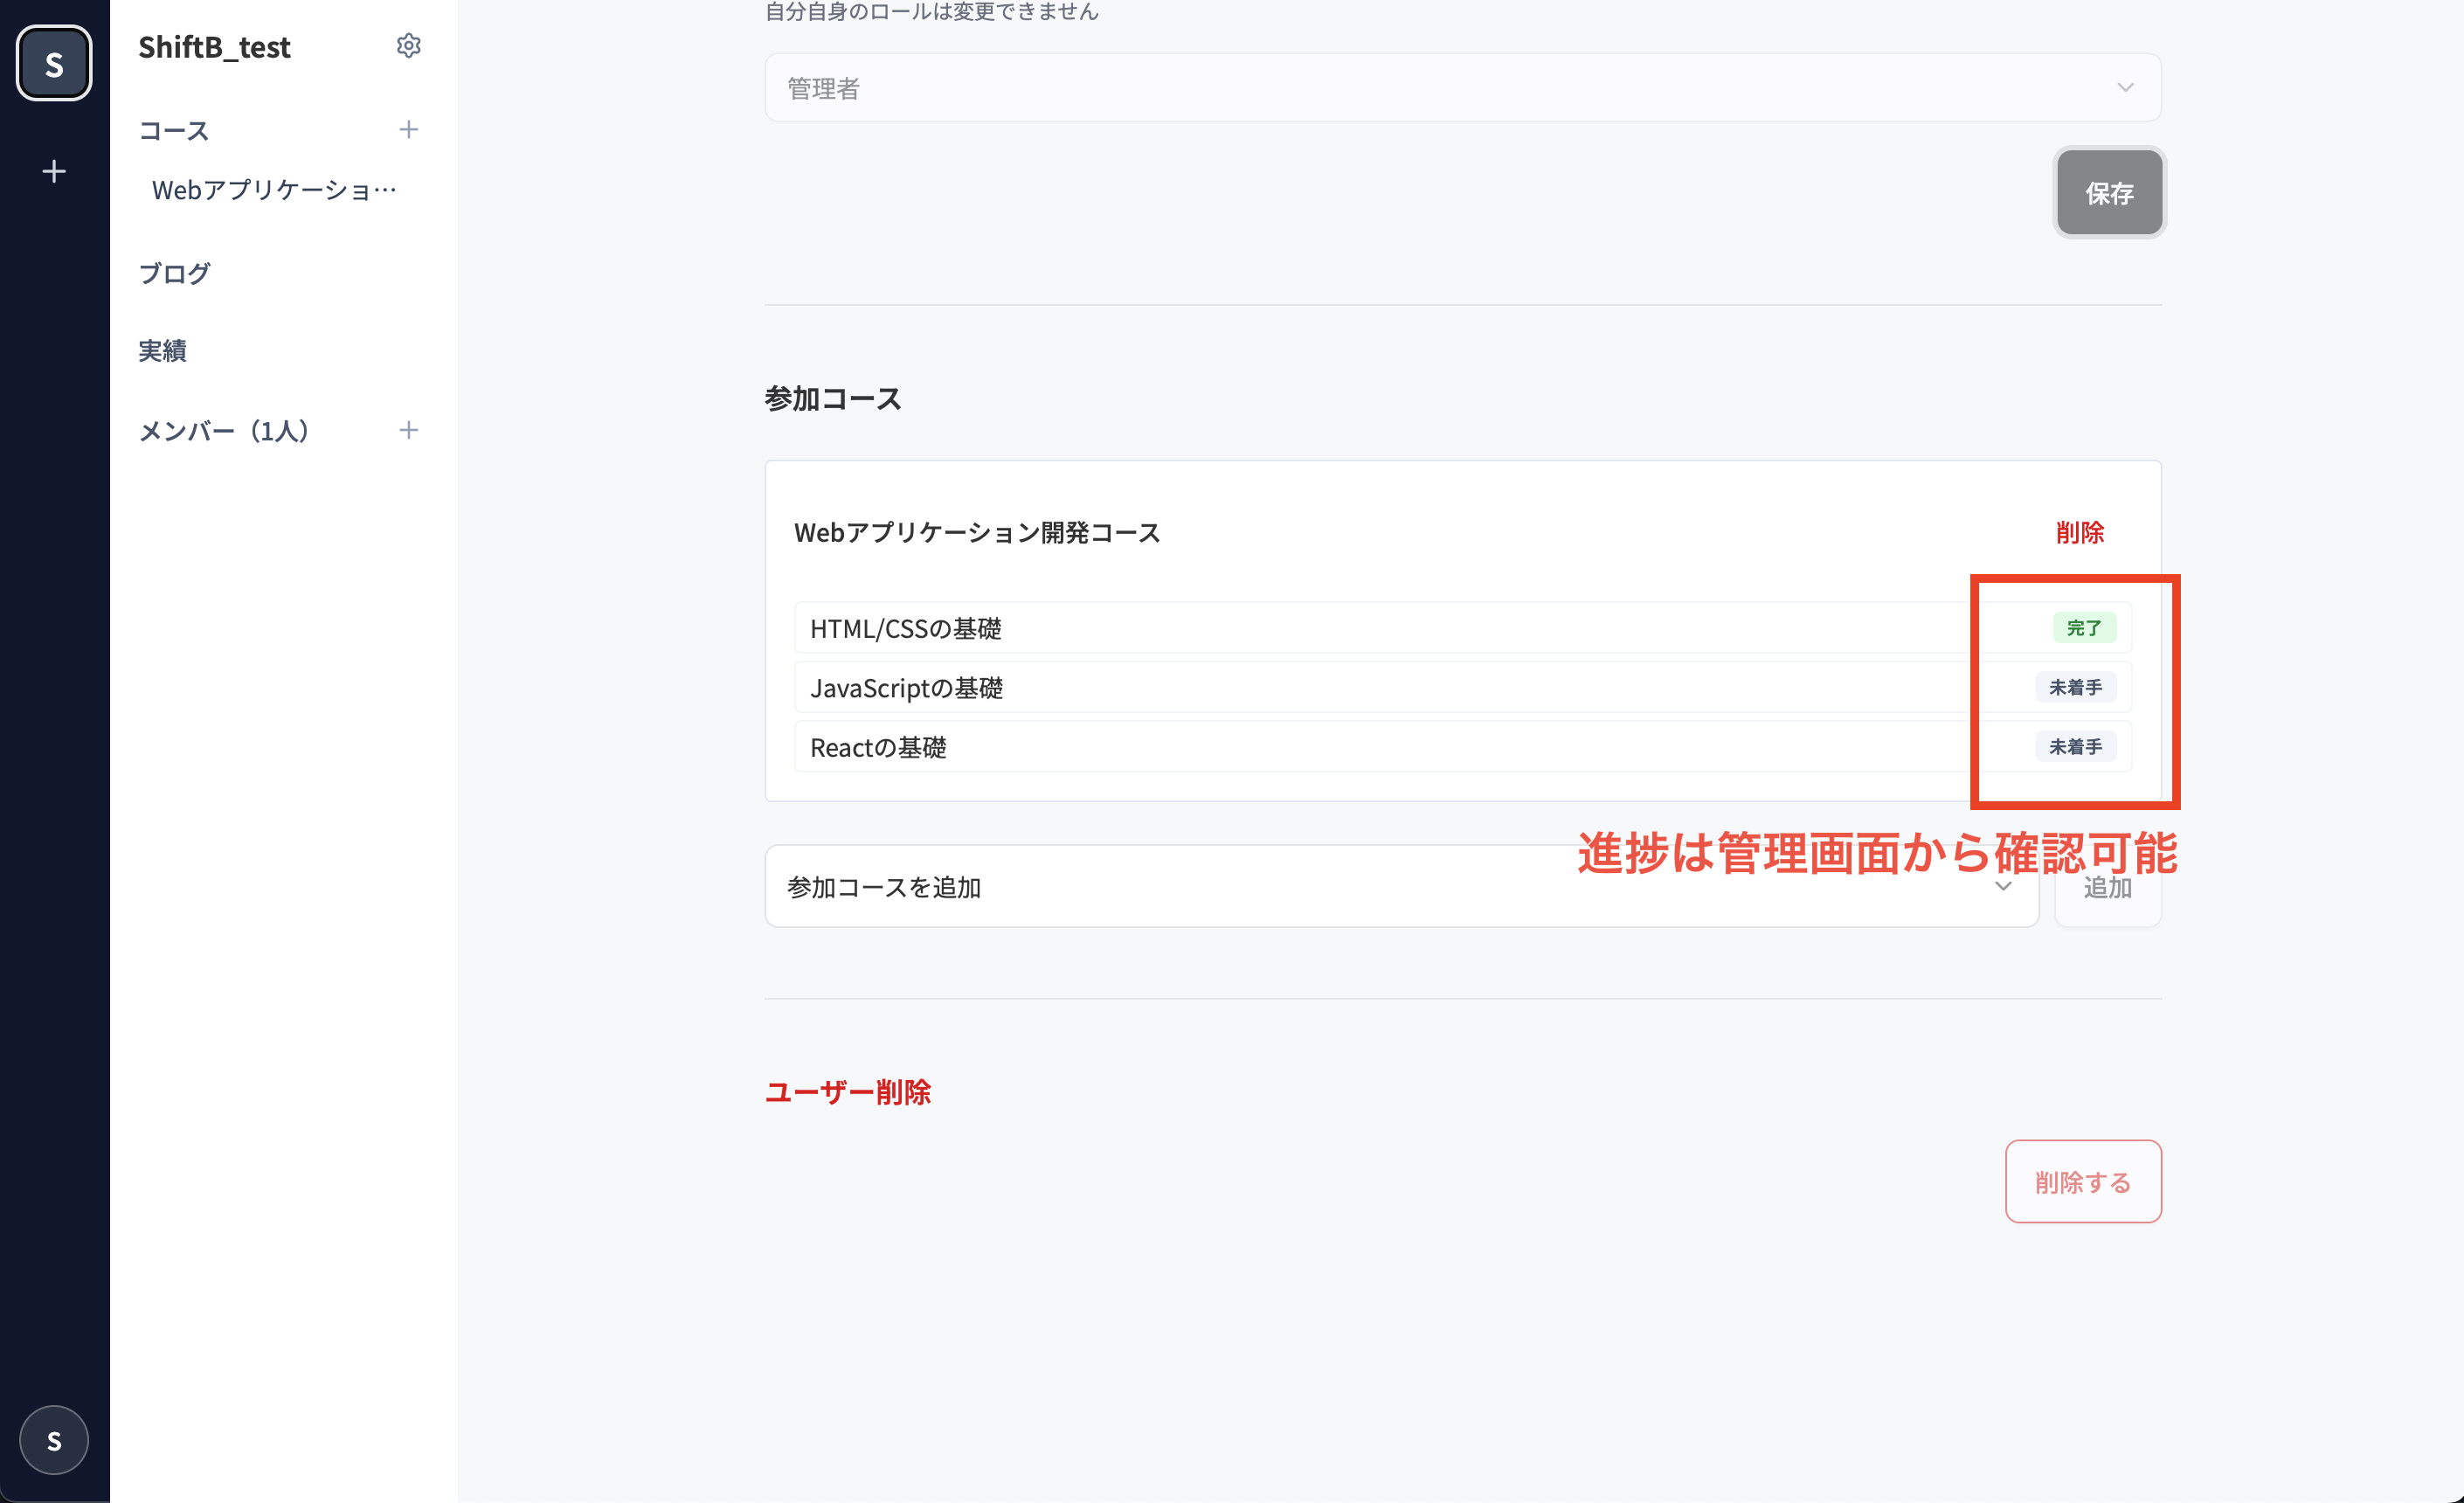Screen dimensions: 2464x1503
Task: Open the 実績 menu item
Action: [x=163, y=351]
